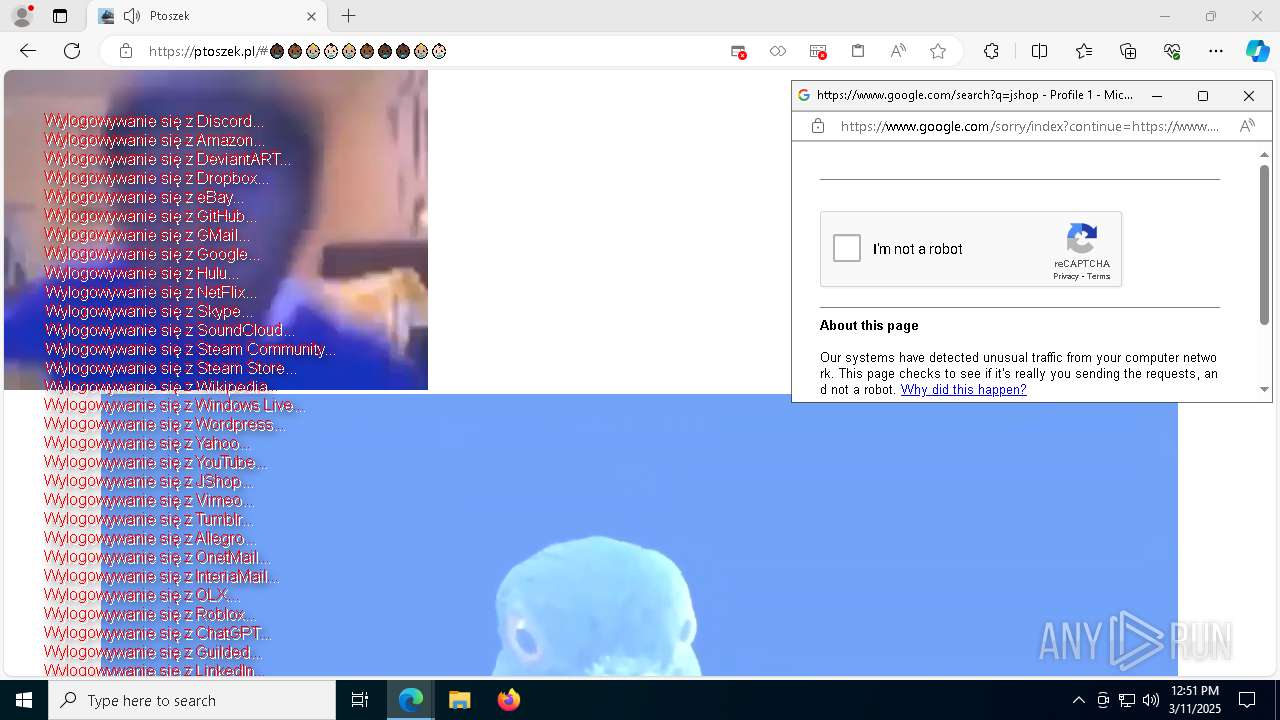Open the tab actions menu icon
This screenshot has height=720, width=1280.
coord(60,16)
